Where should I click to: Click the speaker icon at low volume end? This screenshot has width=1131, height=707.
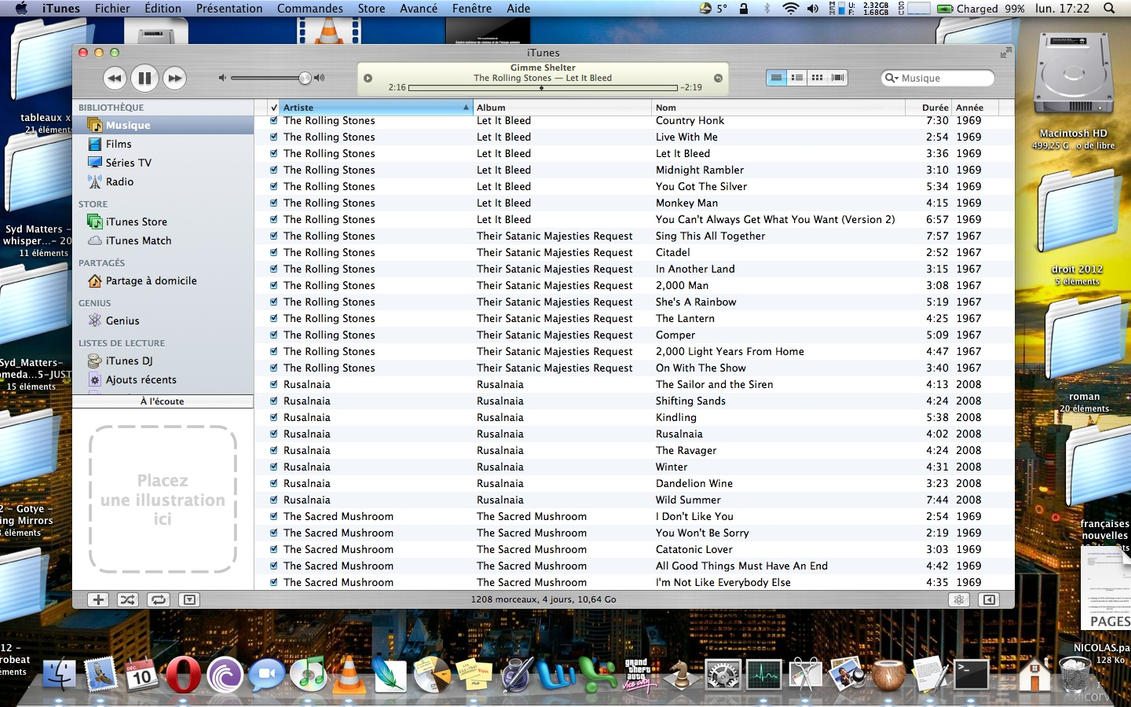click(x=223, y=78)
